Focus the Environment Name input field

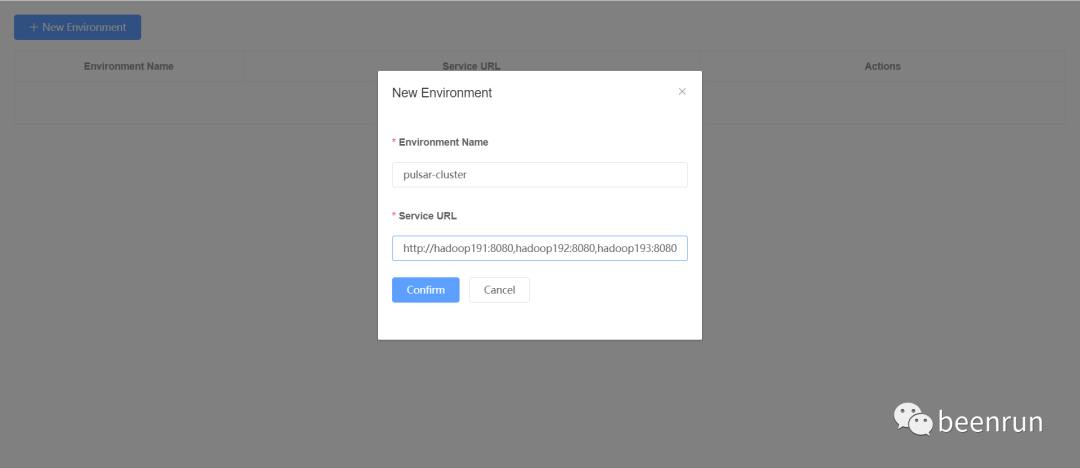[x=539, y=174]
